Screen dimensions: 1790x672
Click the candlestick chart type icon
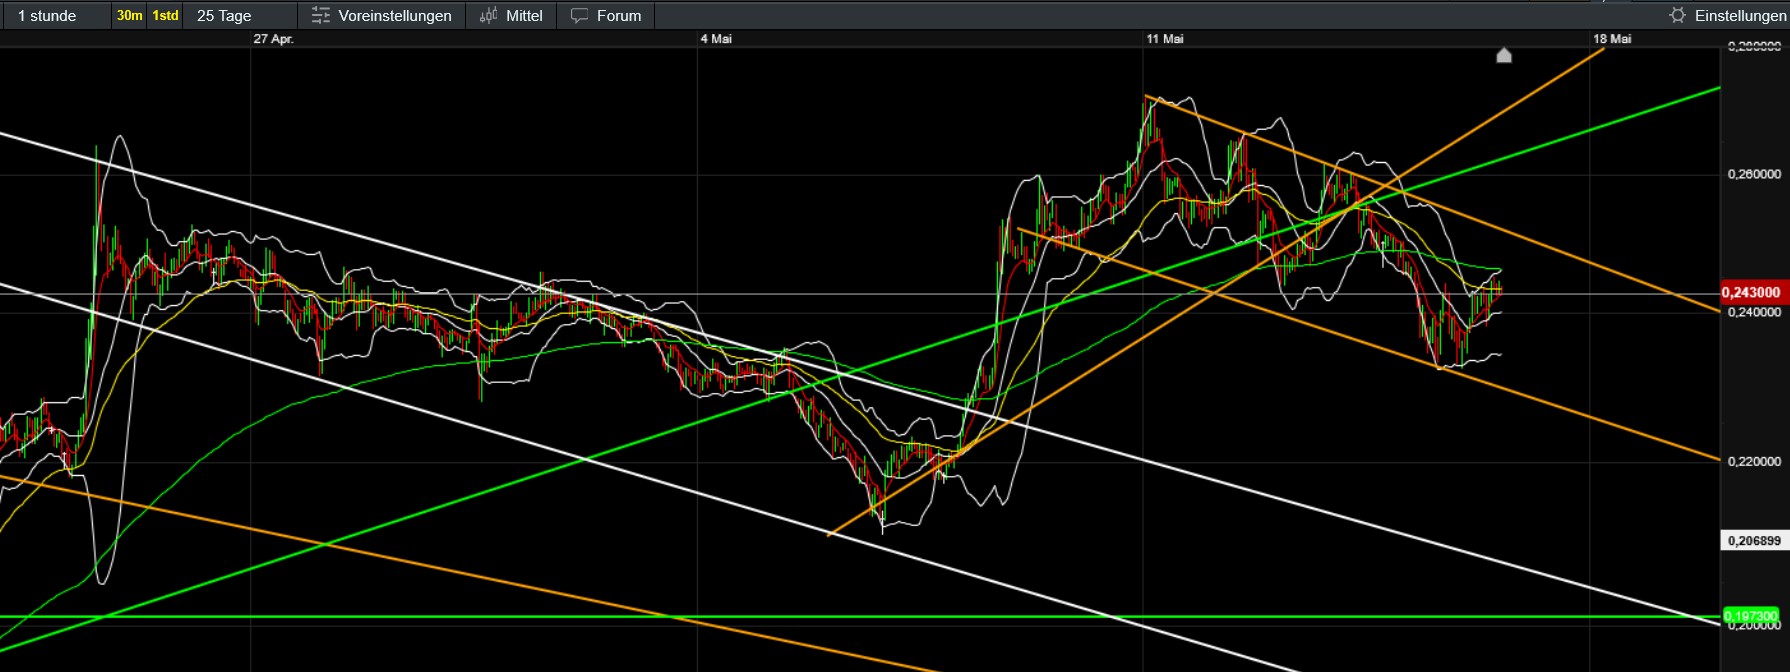coord(488,16)
